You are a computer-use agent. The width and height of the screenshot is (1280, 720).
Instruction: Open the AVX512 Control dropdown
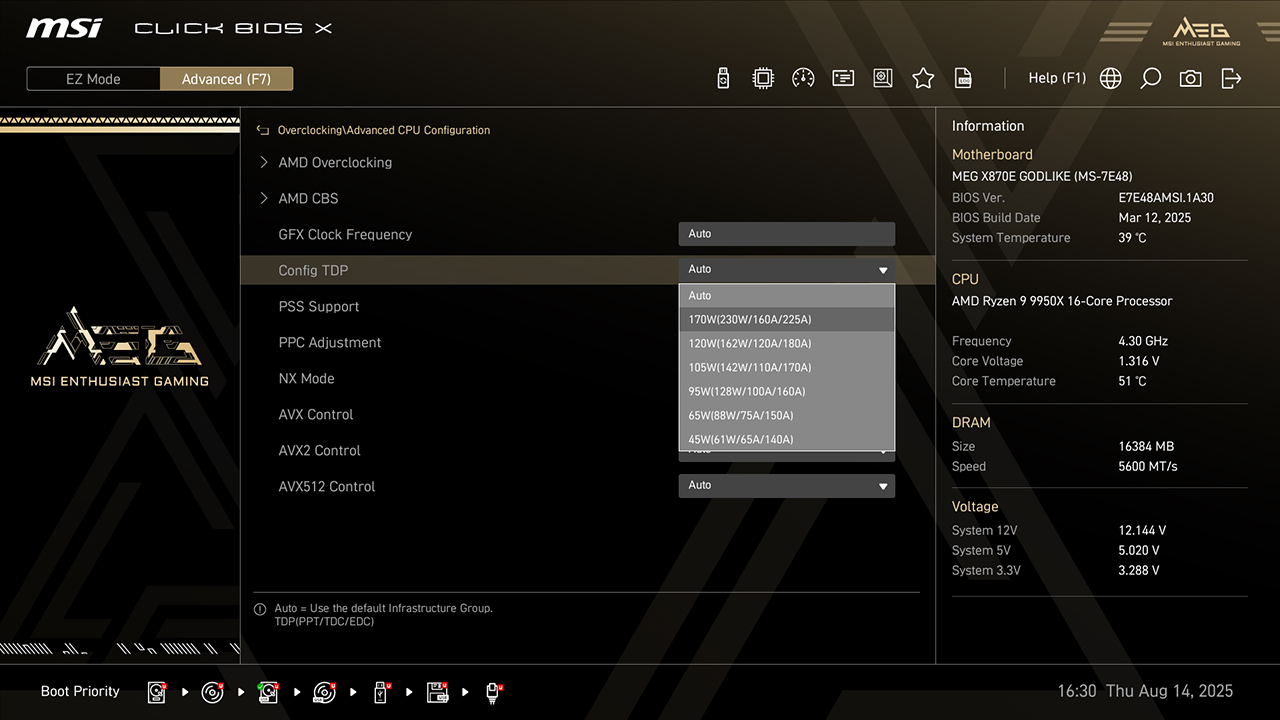786,486
